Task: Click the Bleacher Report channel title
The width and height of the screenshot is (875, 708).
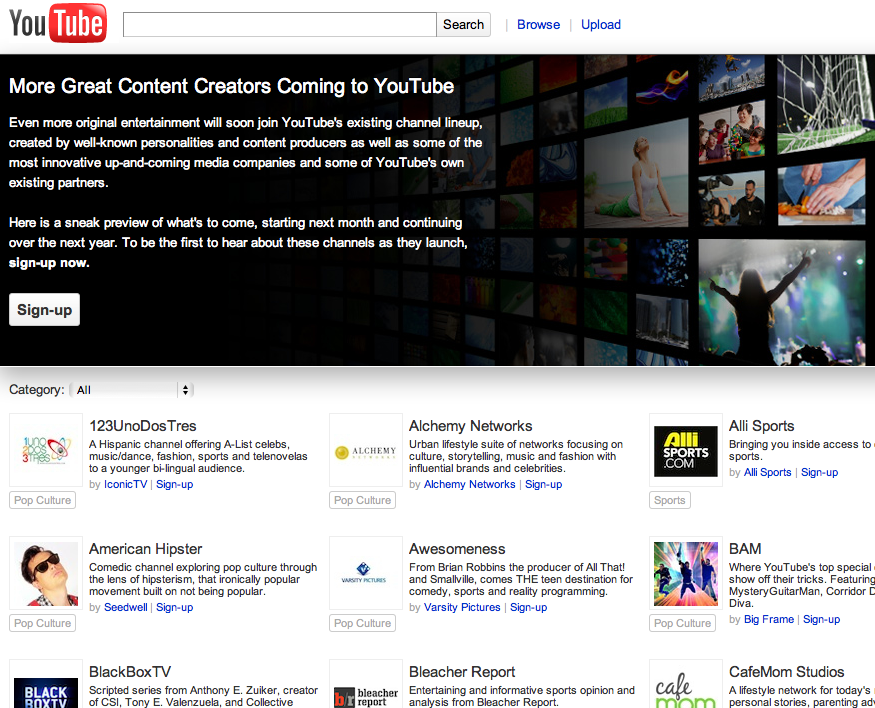Action: [462, 672]
